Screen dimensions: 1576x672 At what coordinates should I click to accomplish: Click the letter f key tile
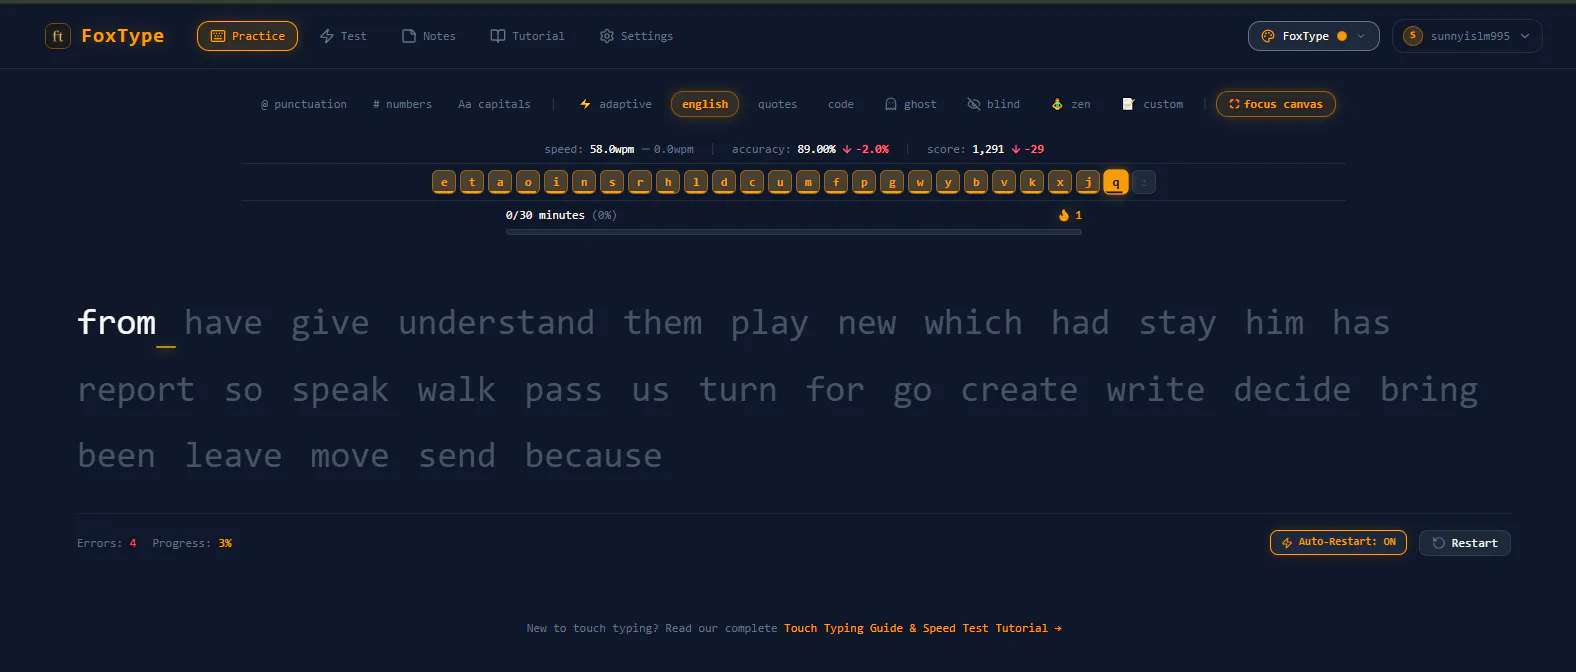(836, 182)
